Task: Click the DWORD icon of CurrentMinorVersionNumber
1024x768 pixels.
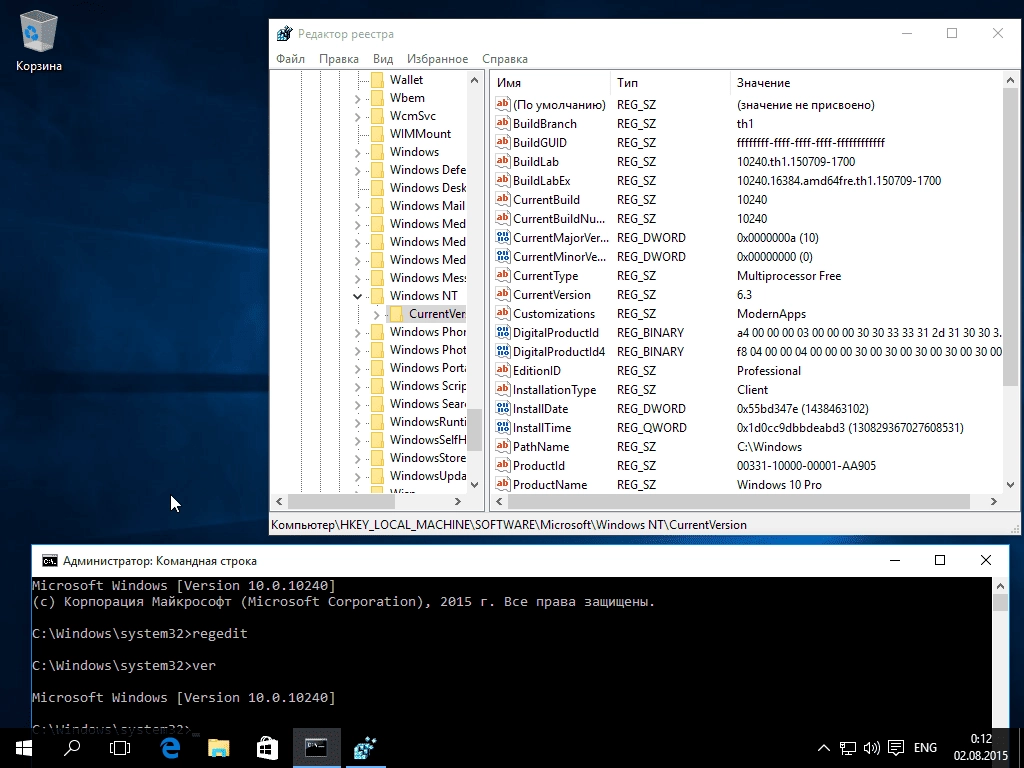Action: tap(502, 256)
